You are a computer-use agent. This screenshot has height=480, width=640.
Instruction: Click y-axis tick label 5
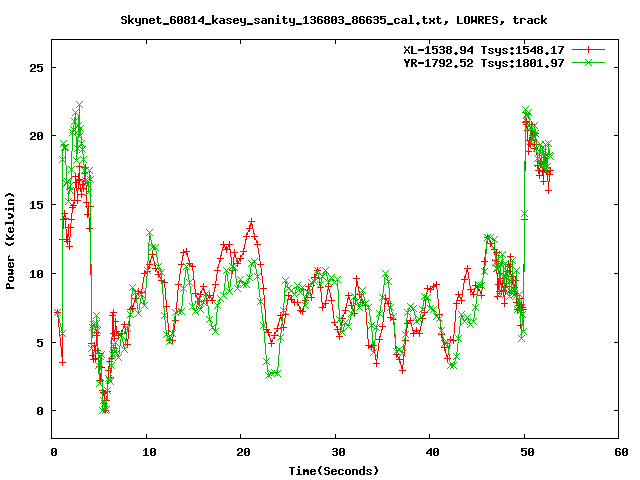(x=40, y=343)
